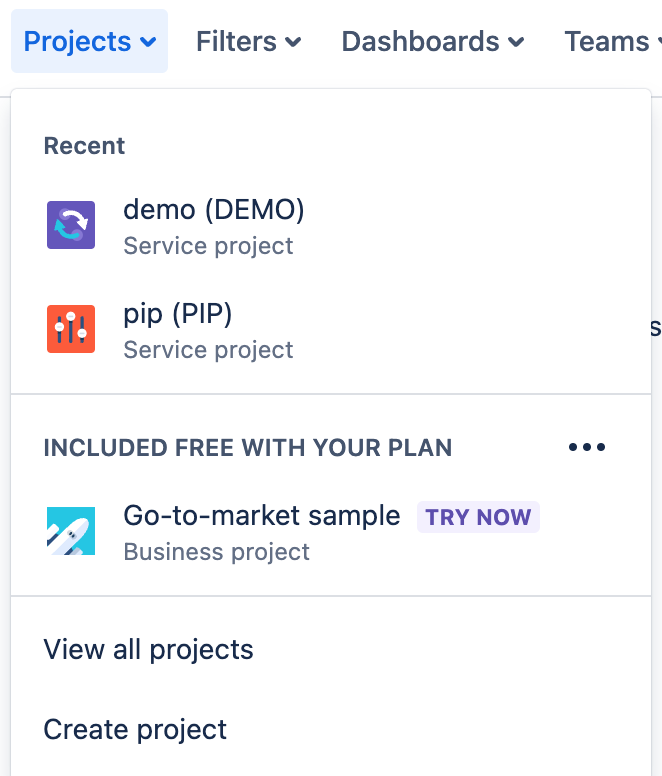The image size is (662, 776).
Task: Open the Go-to-market sample project
Action: tap(261, 516)
